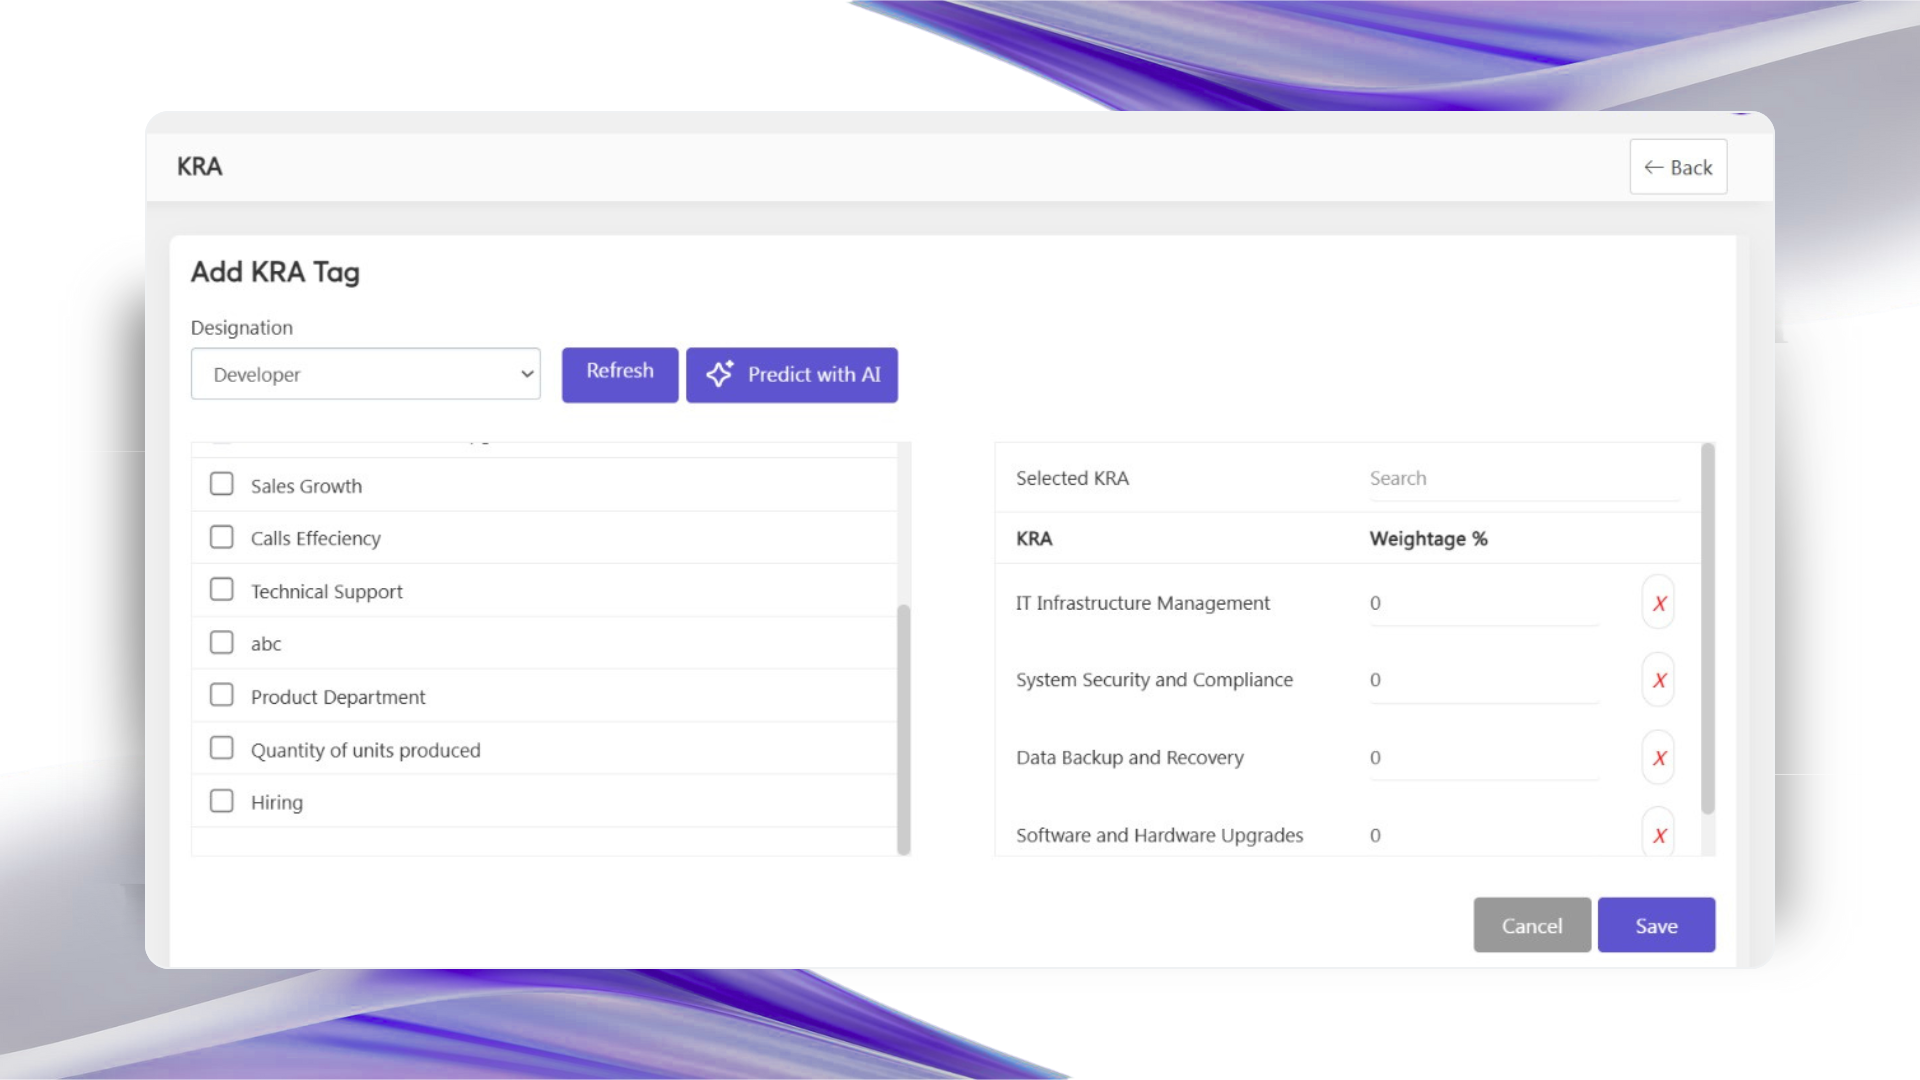Click the weightage field for IT Infrastructure Management
This screenshot has width=1920, height=1080.
pyautogui.click(x=1483, y=604)
